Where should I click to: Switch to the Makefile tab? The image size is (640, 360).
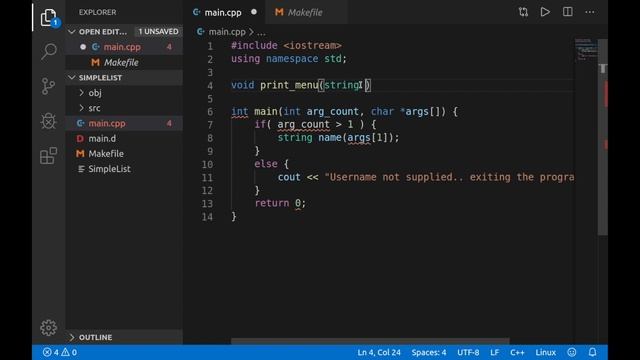pyautogui.click(x=305, y=13)
